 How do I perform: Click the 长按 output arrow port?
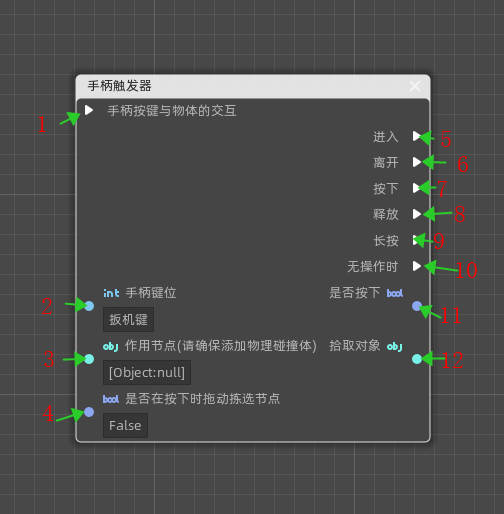(x=417, y=240)
